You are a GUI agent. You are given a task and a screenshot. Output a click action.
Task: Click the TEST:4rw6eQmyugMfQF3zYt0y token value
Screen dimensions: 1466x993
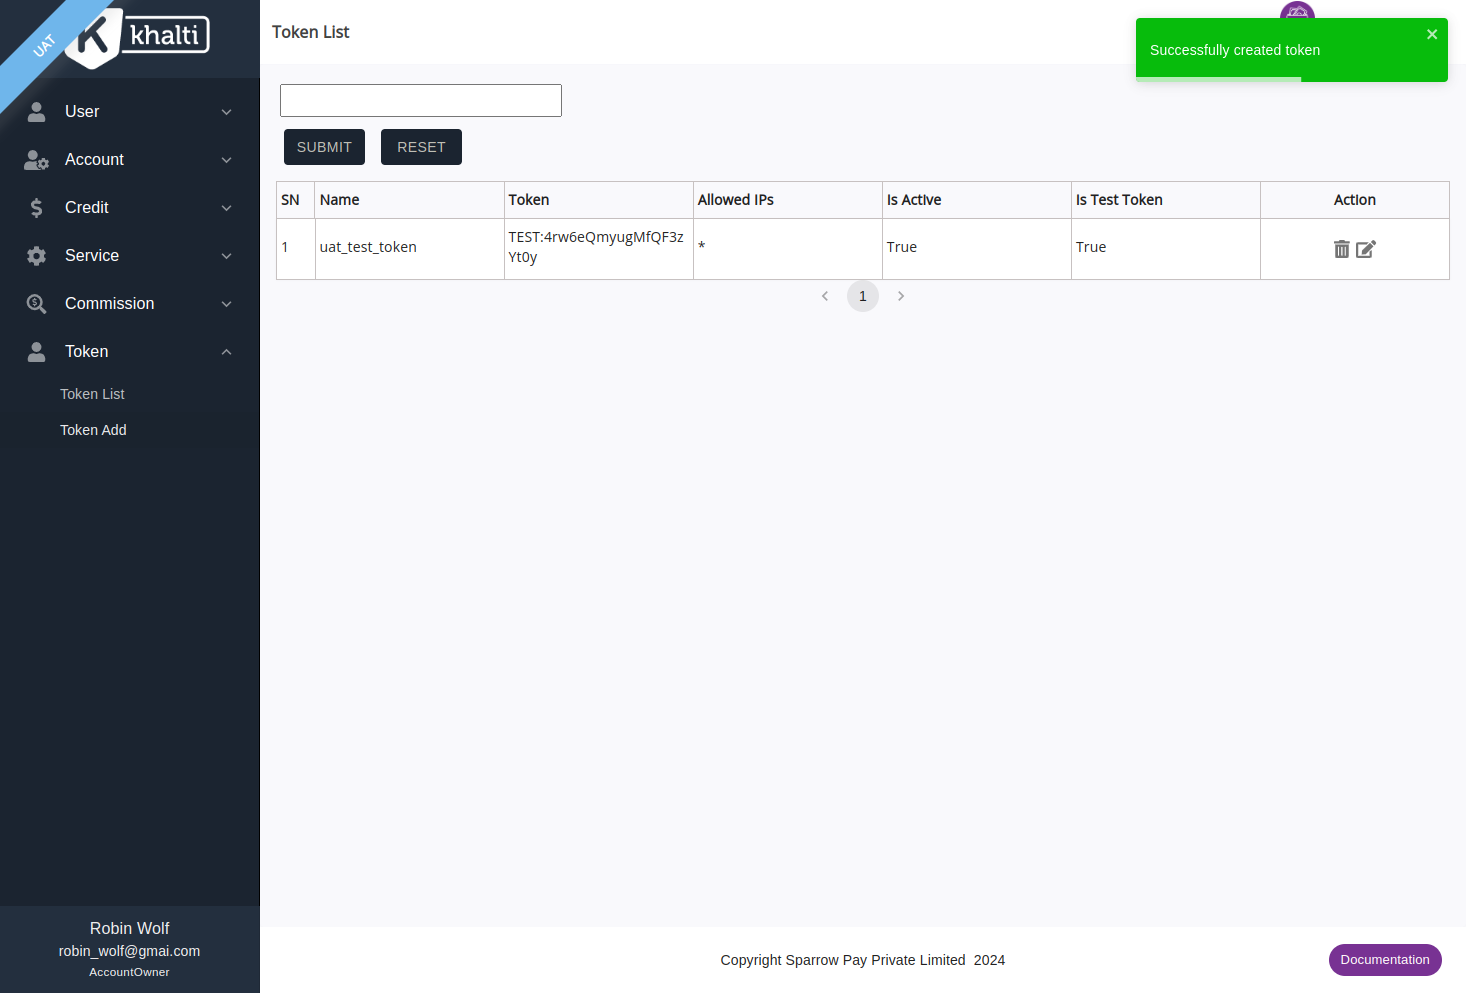coord(596,247)
